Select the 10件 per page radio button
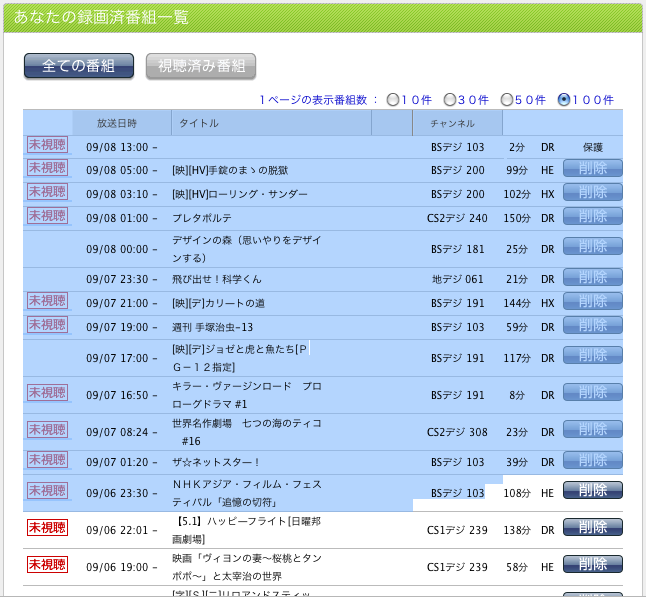This screenshot has height=597, width=646. coord(393,100)
